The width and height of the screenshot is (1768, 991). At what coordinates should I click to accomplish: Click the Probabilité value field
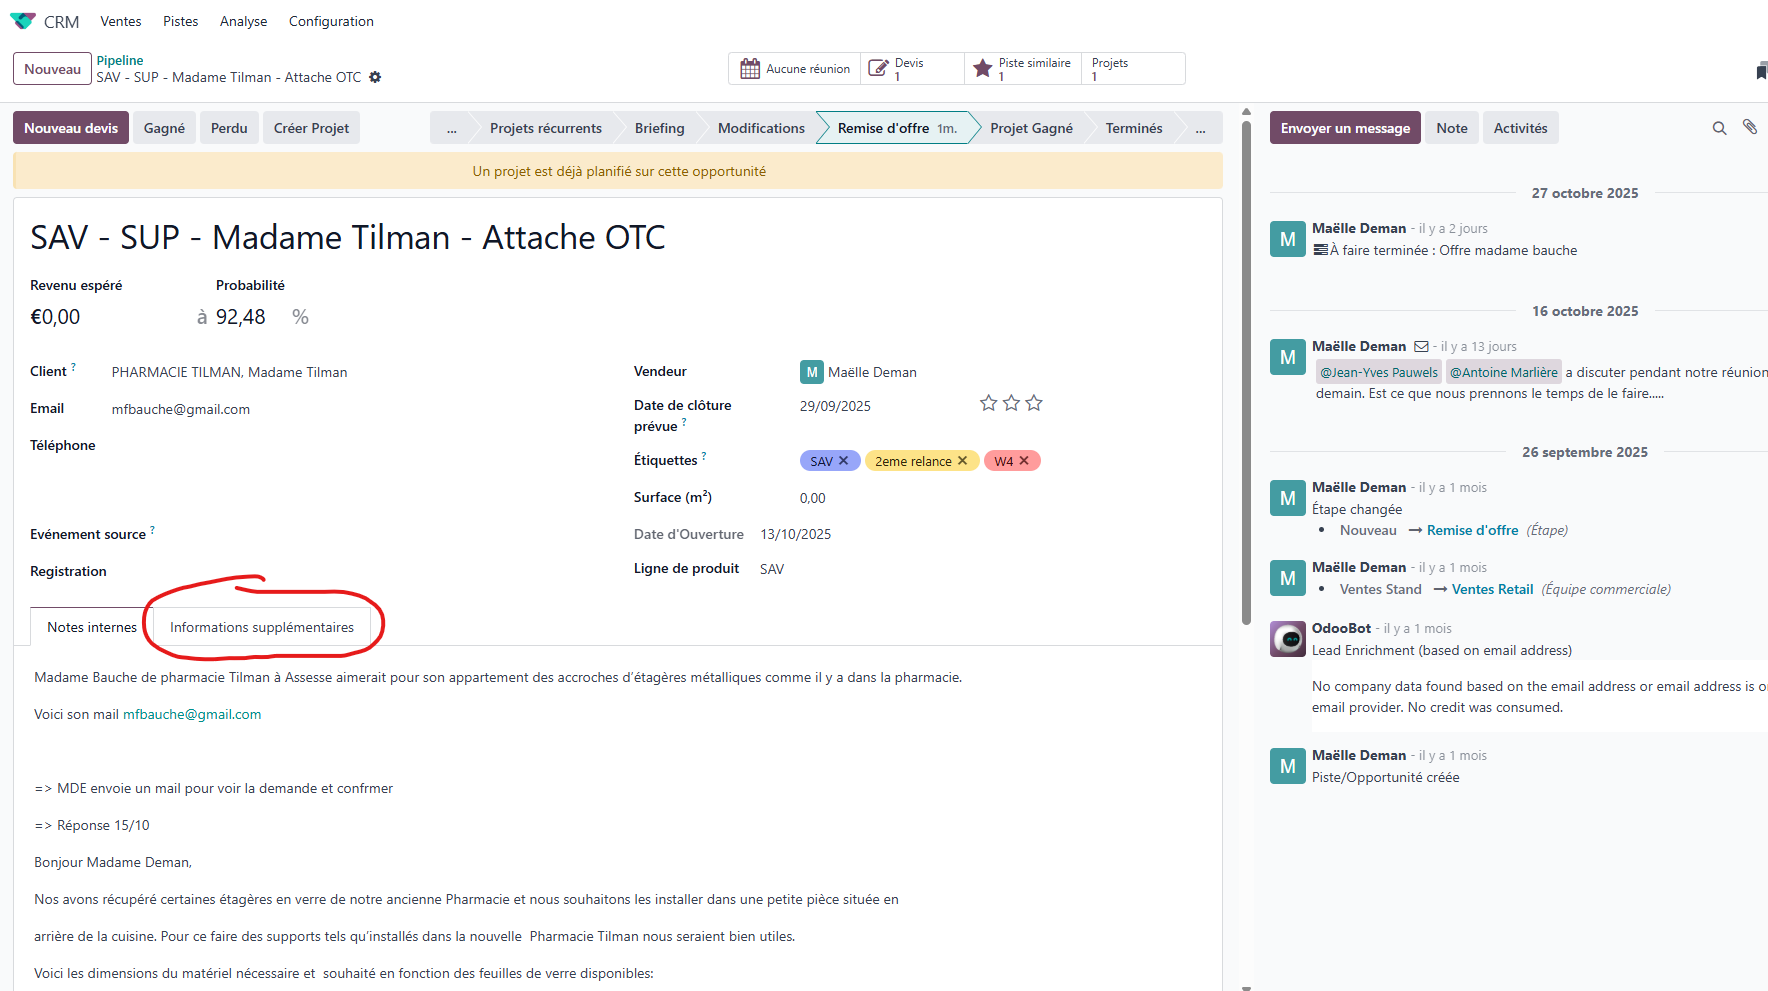tap(241, 317)
